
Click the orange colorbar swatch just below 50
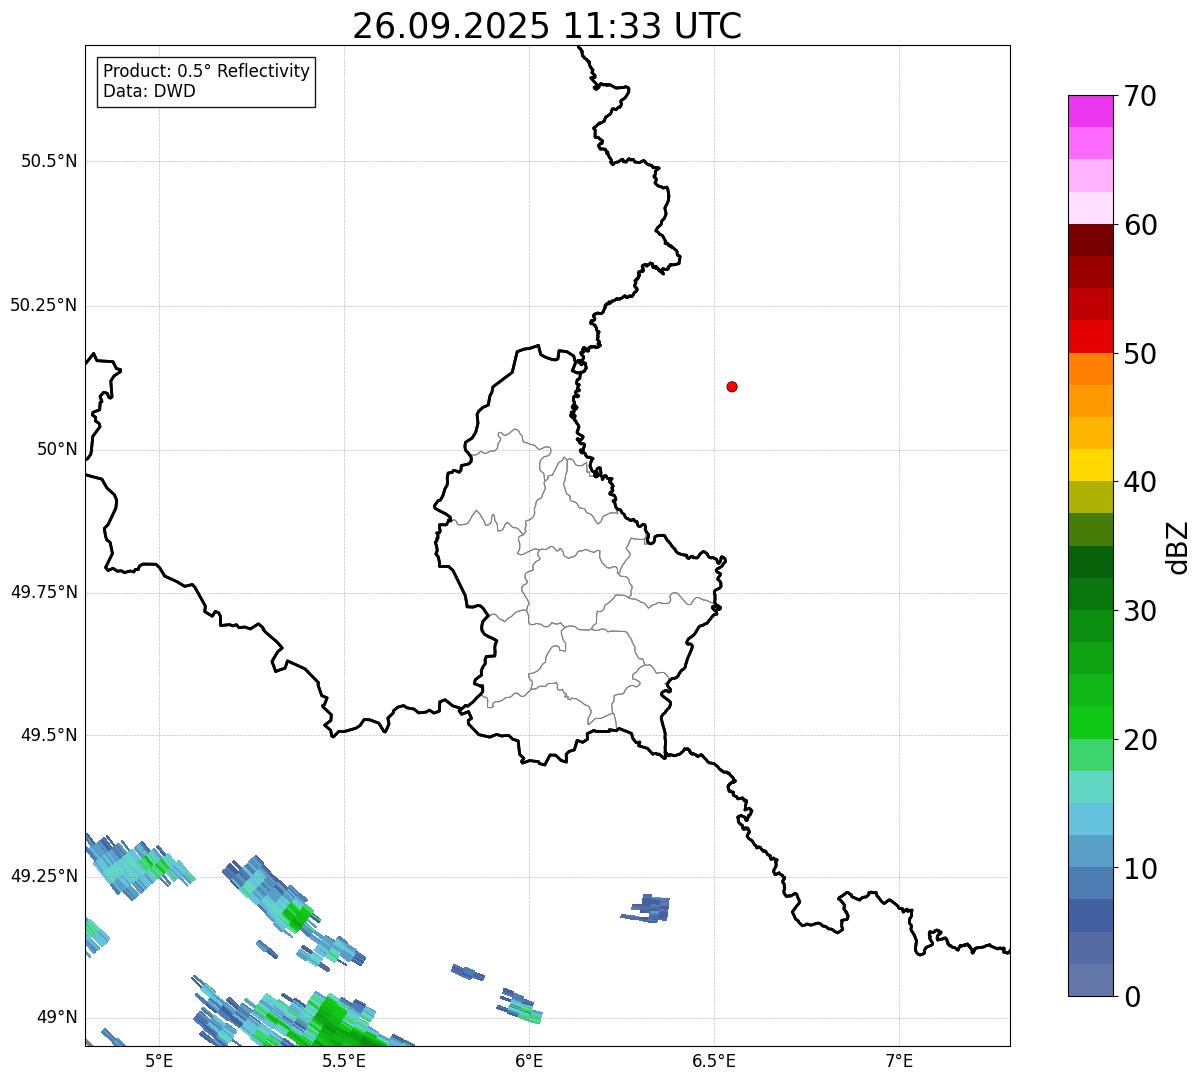pos(1090,369)
